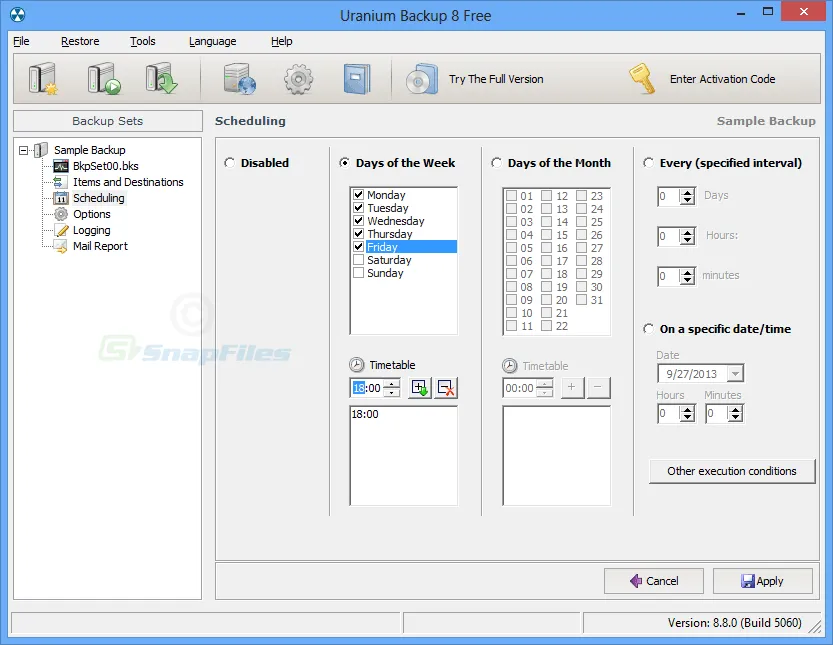The height and width of the screenshot is (645, 833).
Task: Select the Disabled scheduling option
Action: [230, 163]
